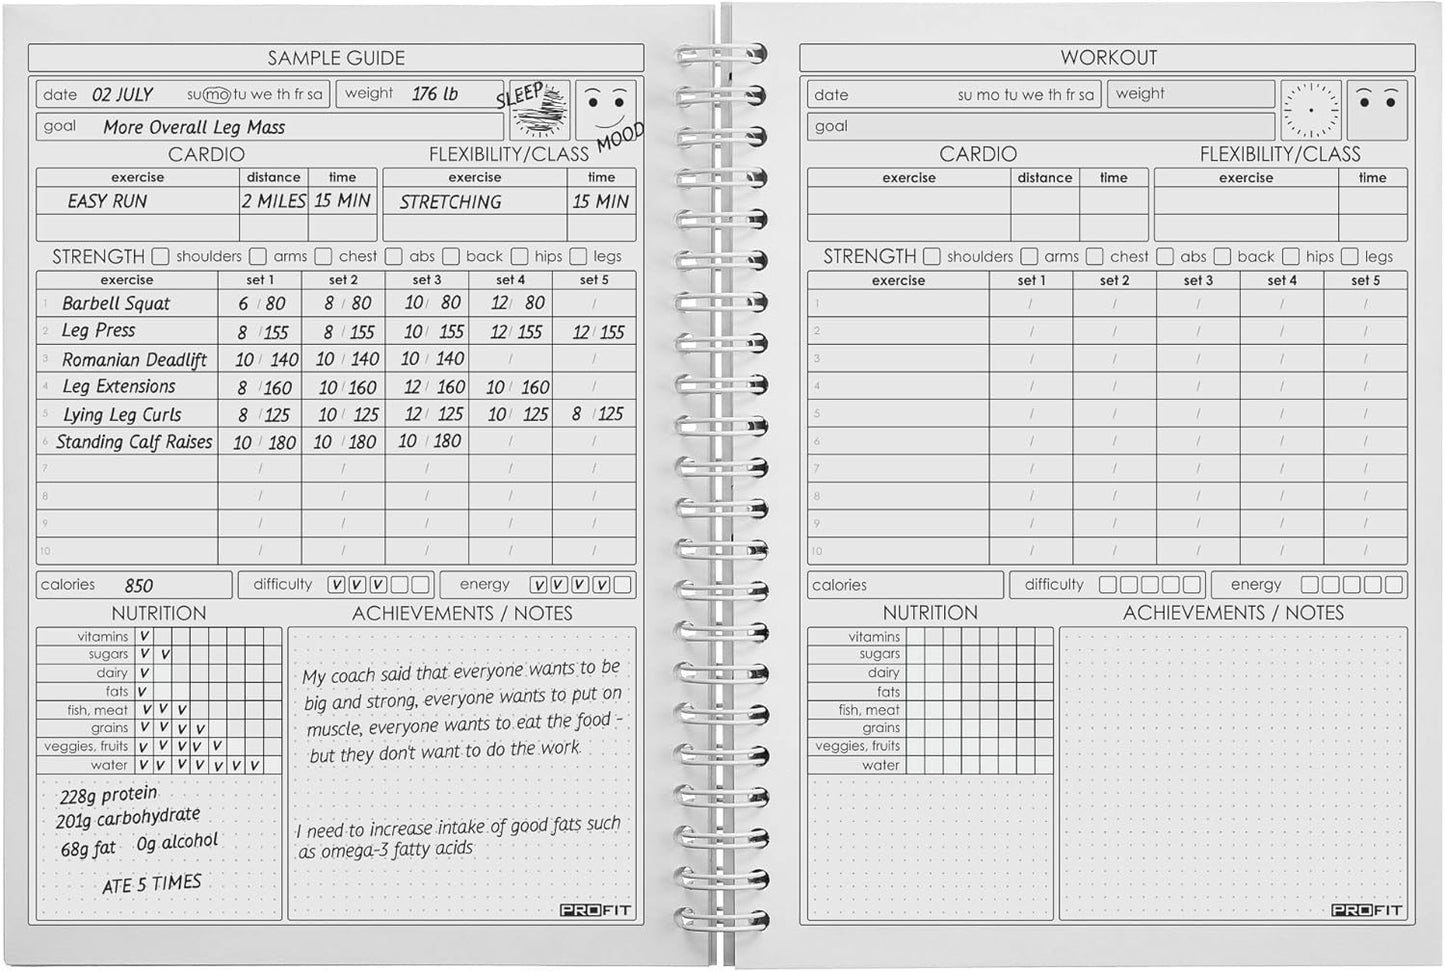Image resolution: width=1445 pixels, height=972 pixels.
Task: Click 'set 5' column header on Sample Guide
Action: pos(594,281)
